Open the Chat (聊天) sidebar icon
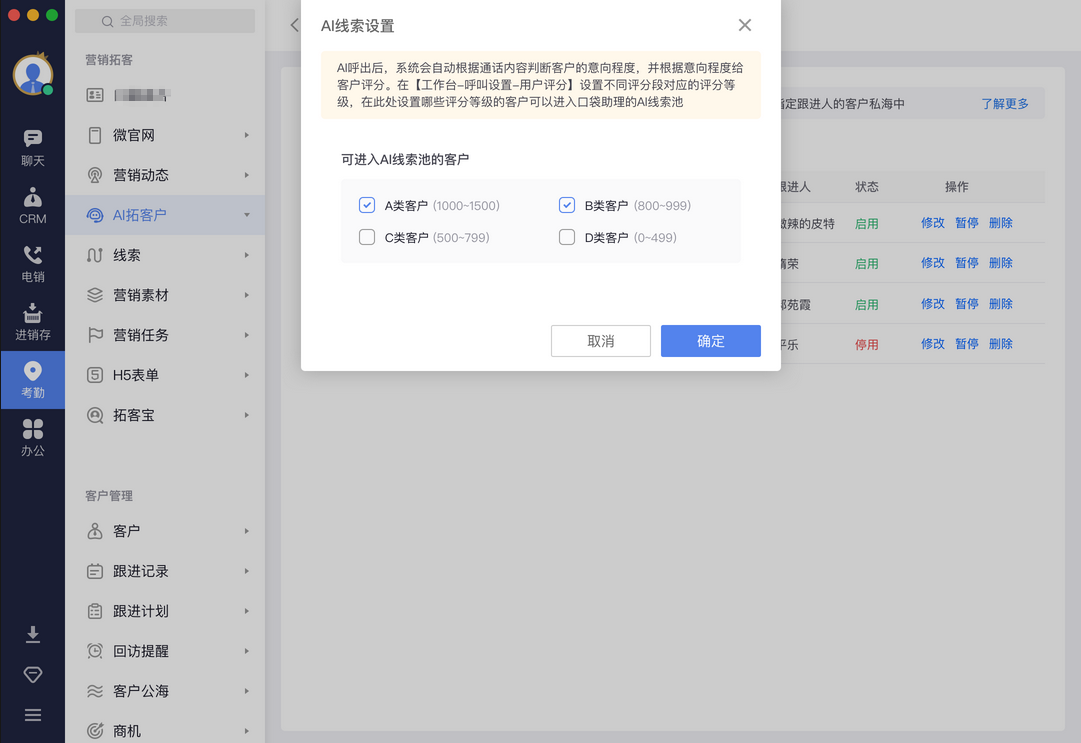 tap(32, 147)
